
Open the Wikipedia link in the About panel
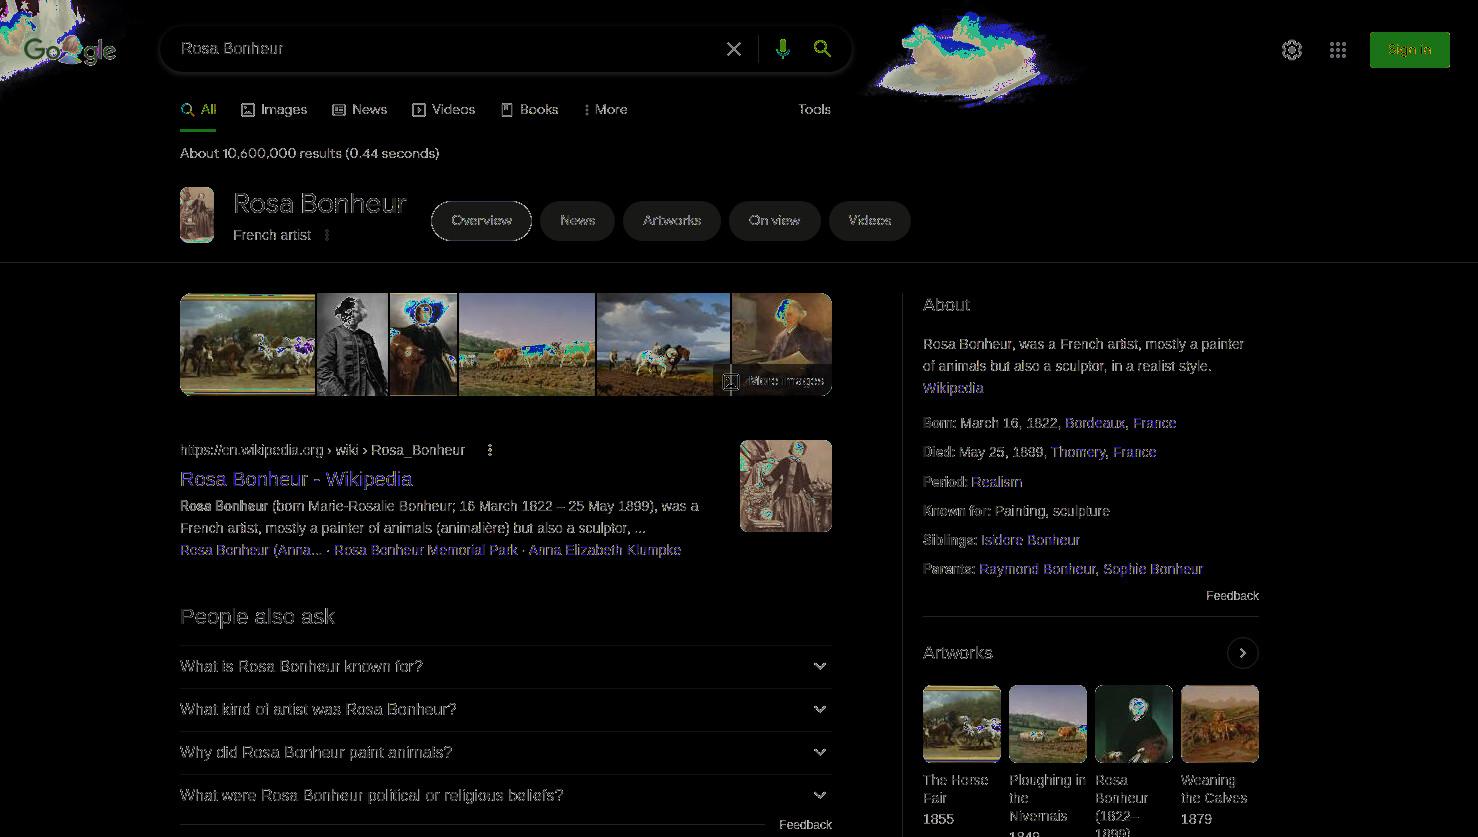coord(953,388)
